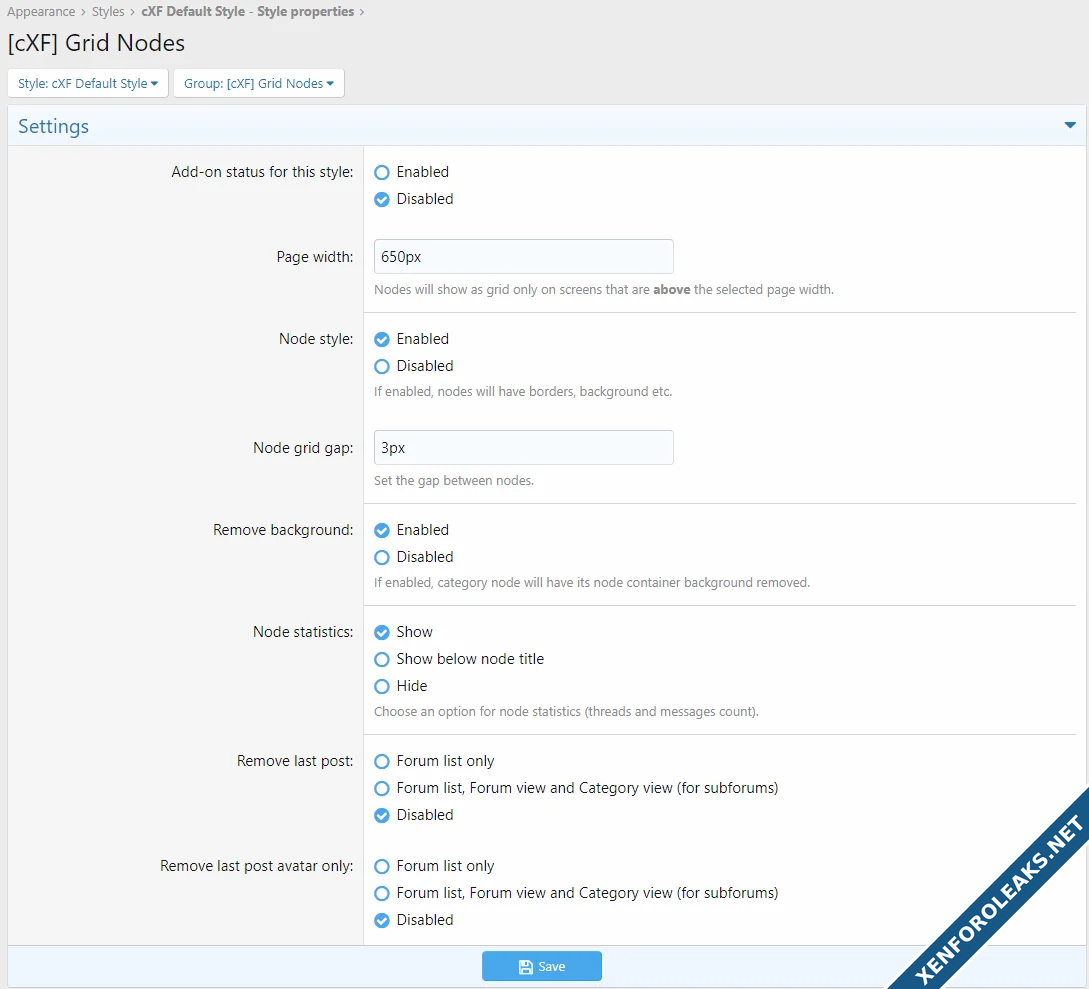Enable Node style radio option
The height and width of the screenshot is (989, 1089).
tap(382, 340)
